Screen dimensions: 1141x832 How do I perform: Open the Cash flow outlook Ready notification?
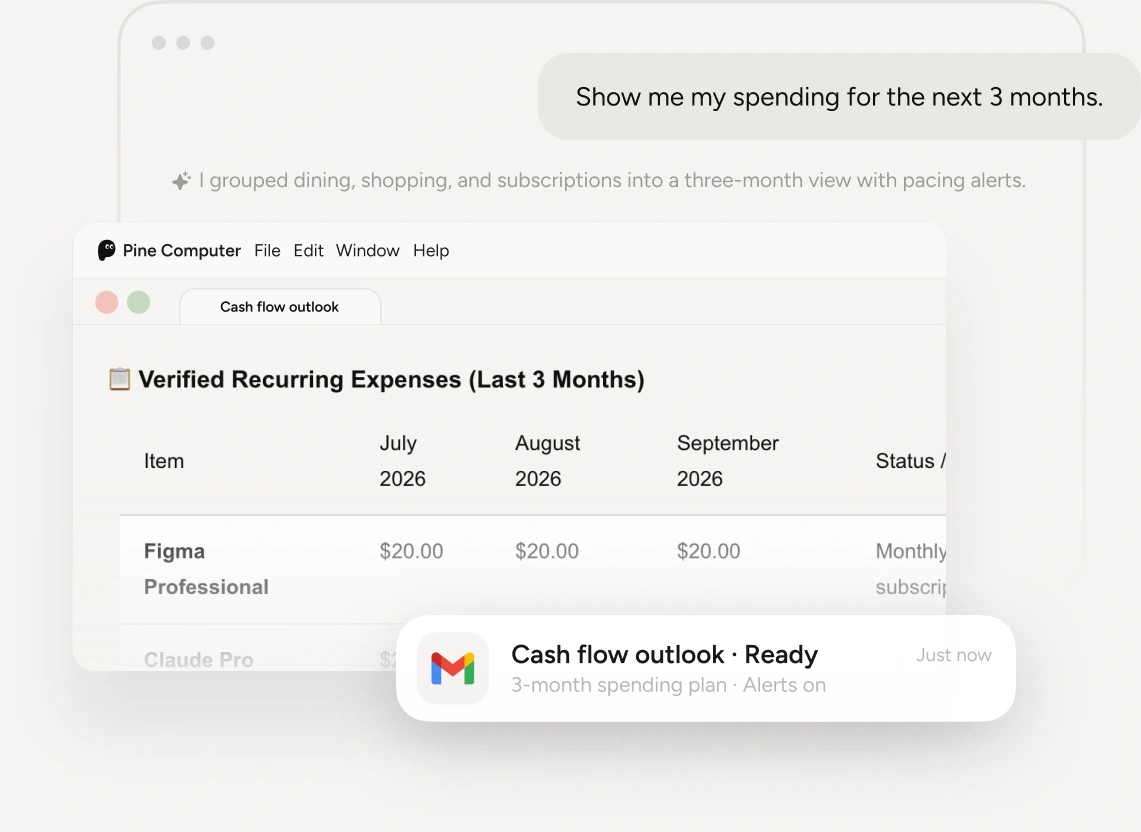coord(705,668)
